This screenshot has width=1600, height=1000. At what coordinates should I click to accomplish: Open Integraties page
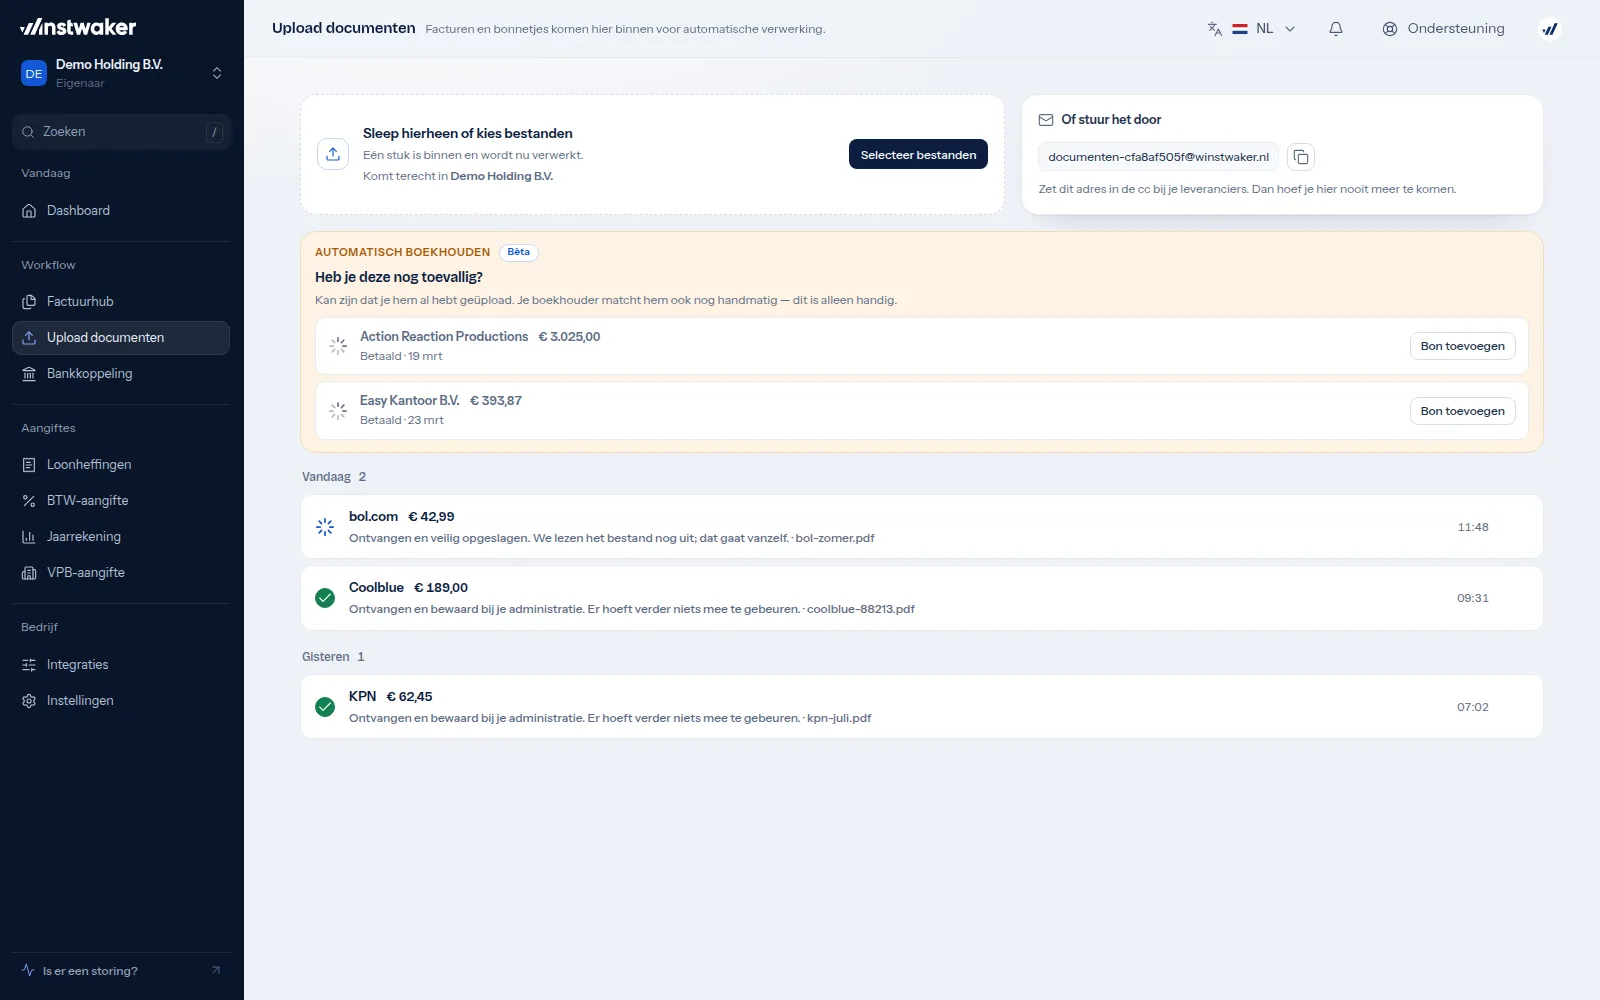(121, 664)
